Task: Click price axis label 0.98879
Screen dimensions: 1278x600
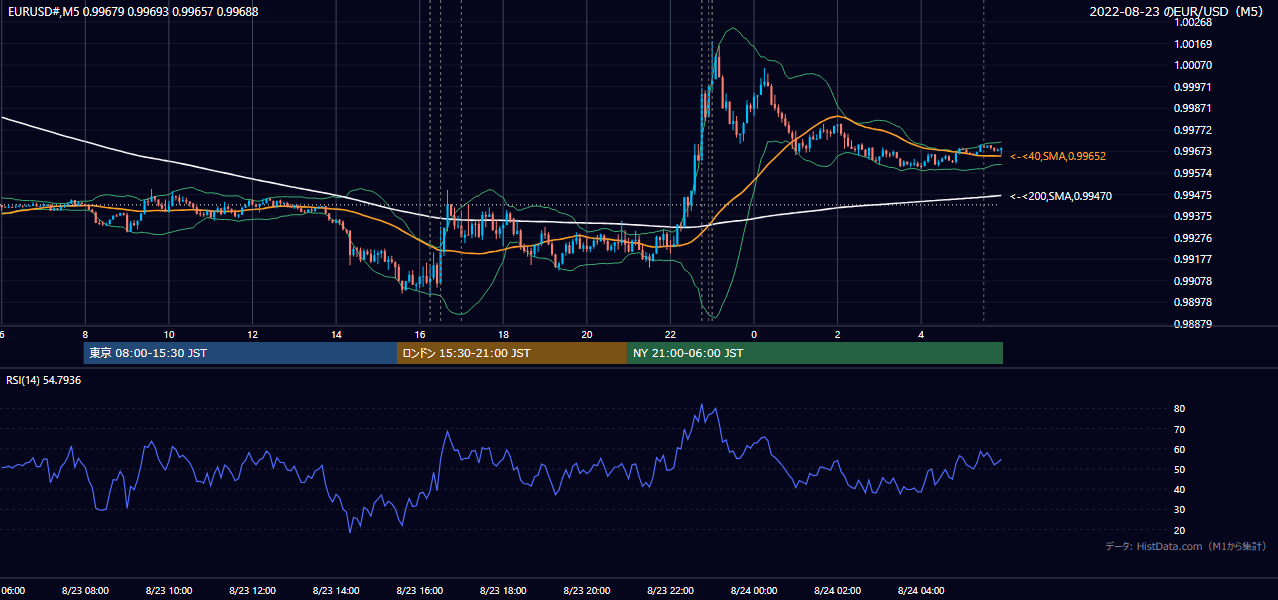Action: click(1194, 324)
